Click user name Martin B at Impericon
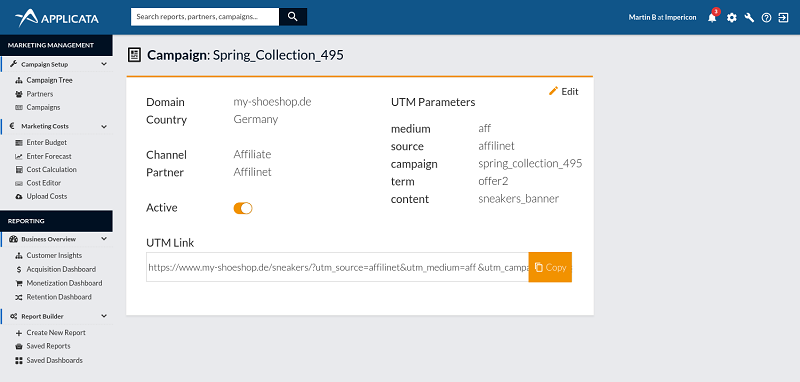The image size is (800, 382). click(x=662, y=18)
